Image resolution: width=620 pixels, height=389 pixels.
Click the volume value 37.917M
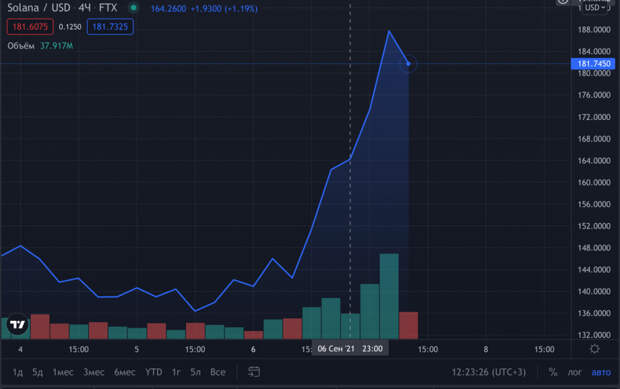coord(57,46)
